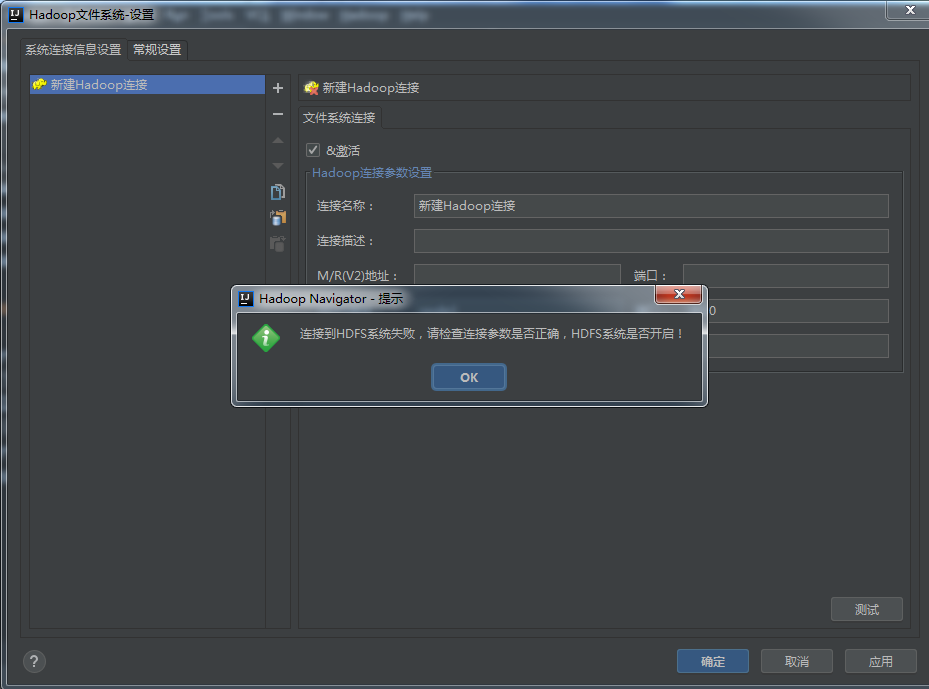The height and width of the screenshot is (689, 929).
Task: Click the 确定 button
Action: [713, 661]
